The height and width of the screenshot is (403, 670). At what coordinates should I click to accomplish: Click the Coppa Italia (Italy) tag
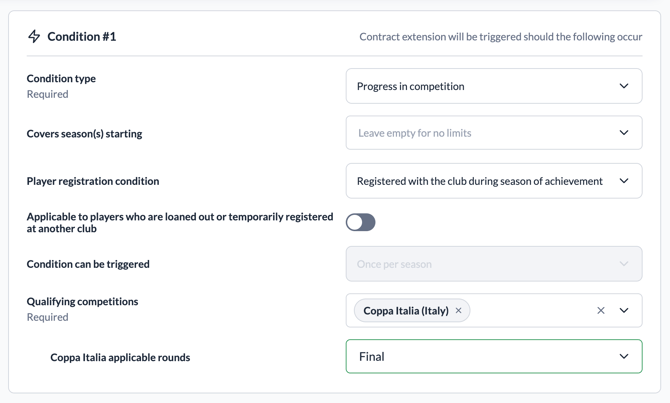[405, 311]
